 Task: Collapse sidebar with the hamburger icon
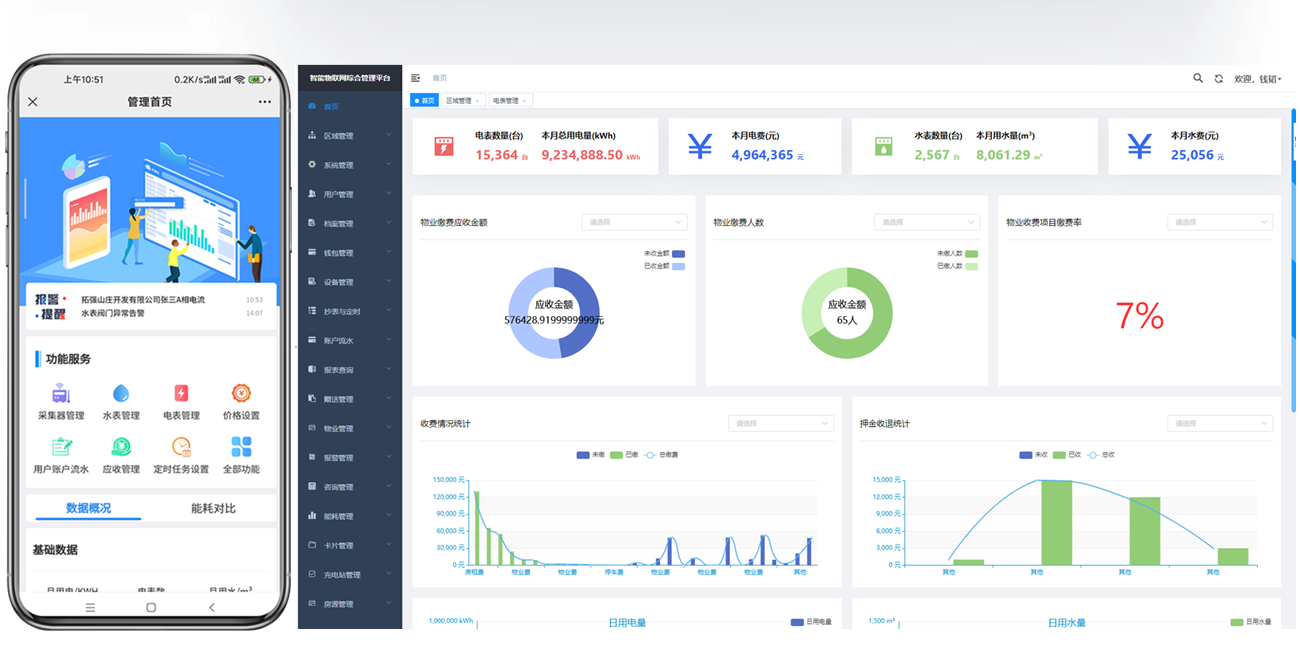tap(416, 78)
